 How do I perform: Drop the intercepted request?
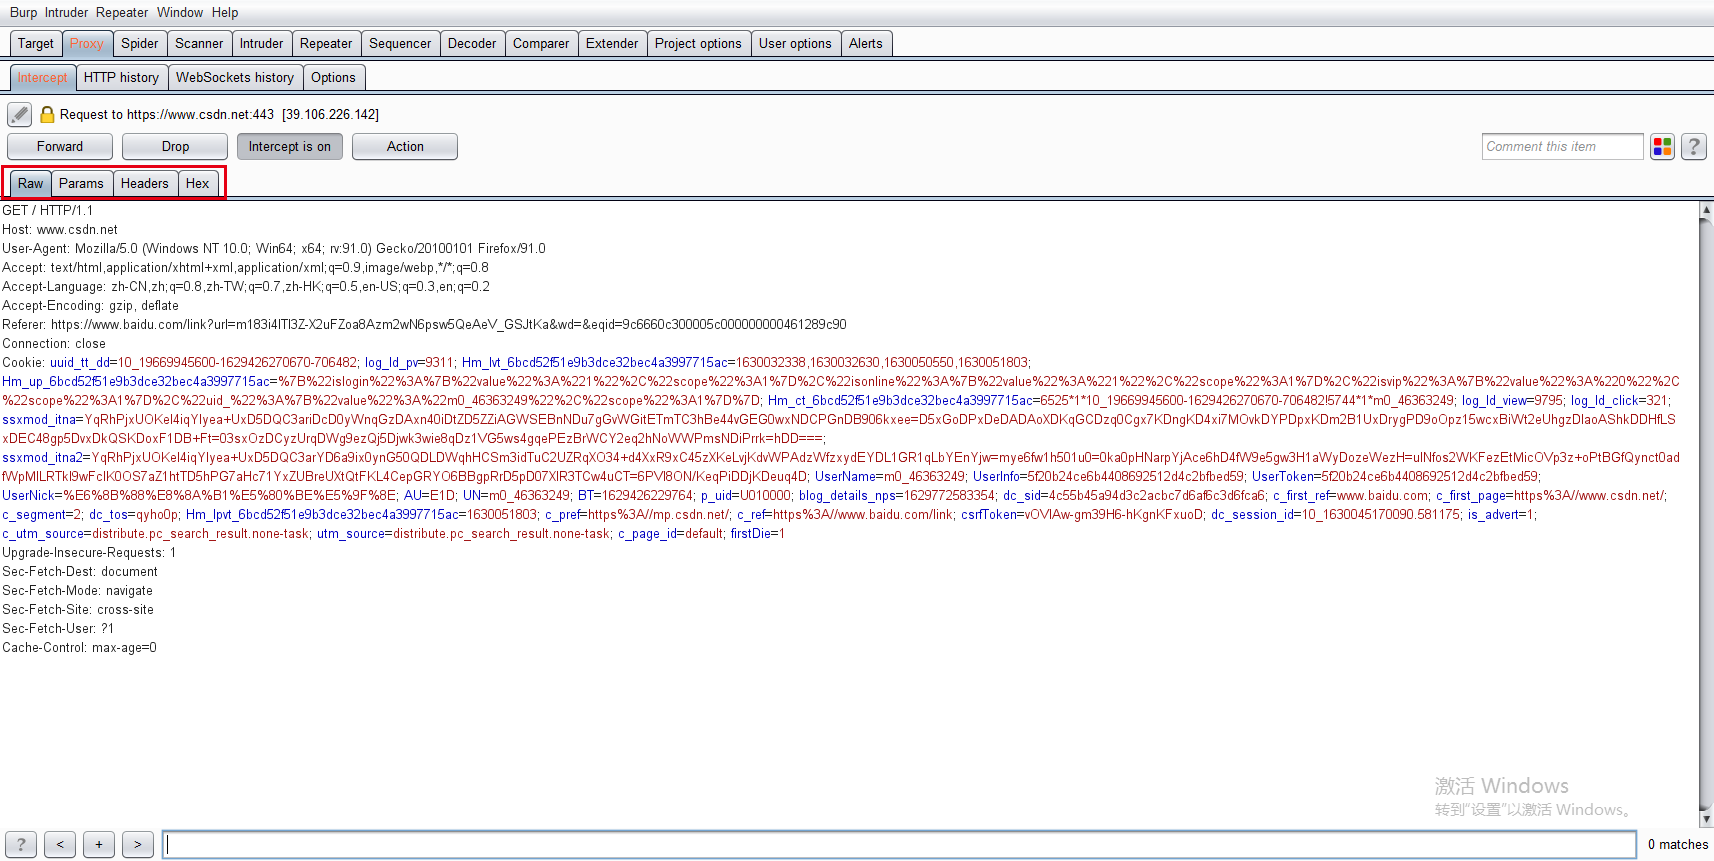(175, 146)
